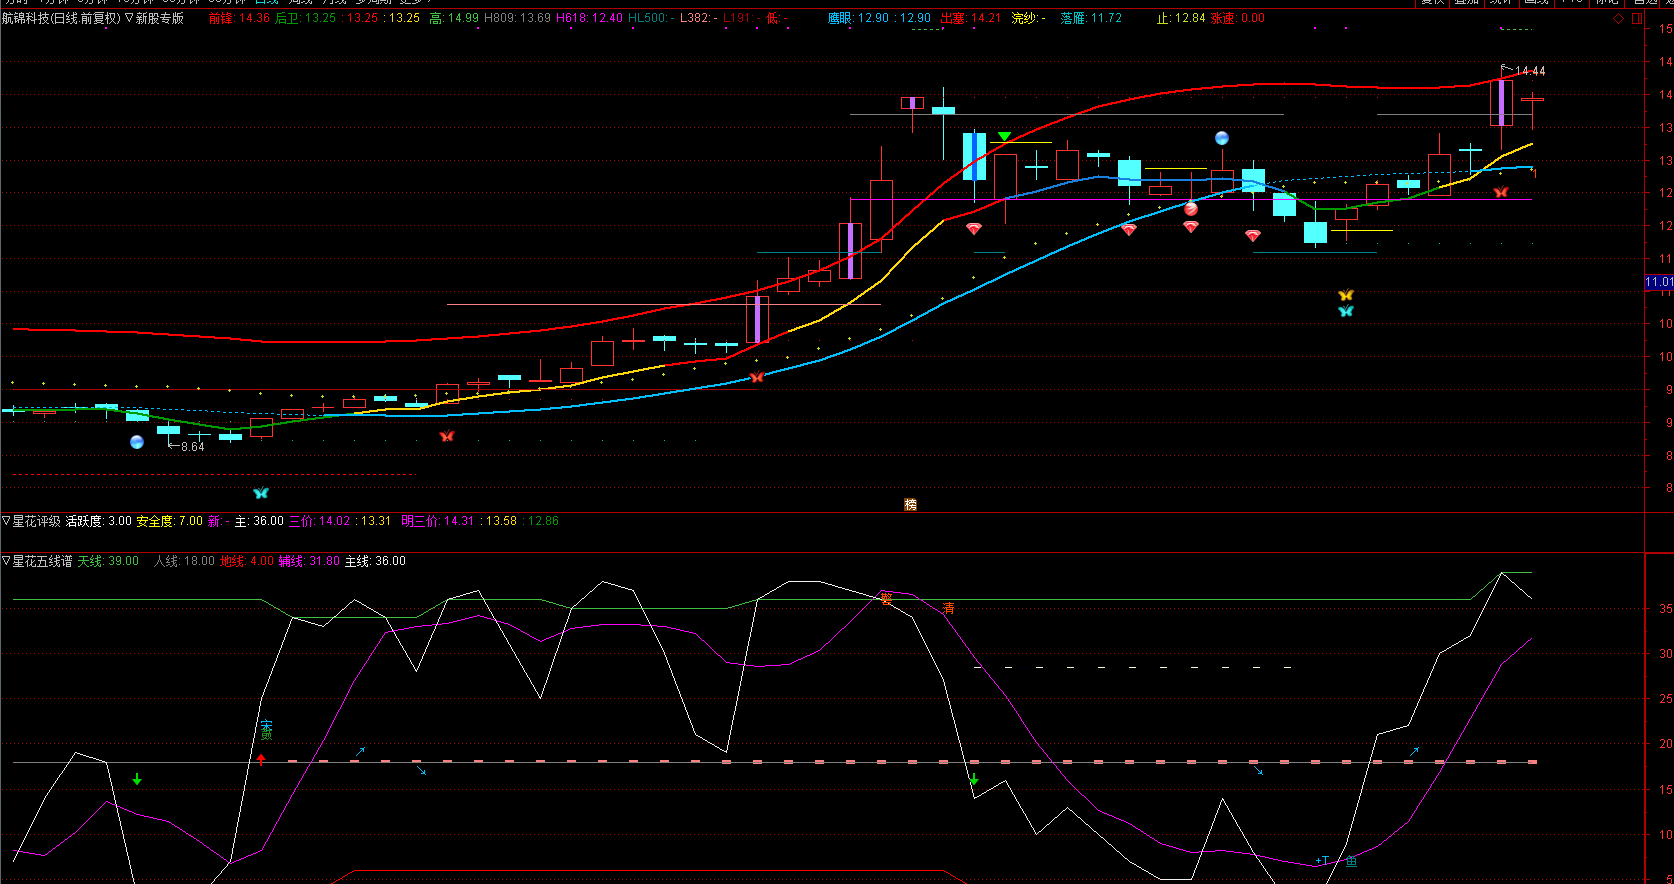Click the 安全度: 7.00 value
The width and height of the screenshot is (1674, 884).
(x=170, y=521)
